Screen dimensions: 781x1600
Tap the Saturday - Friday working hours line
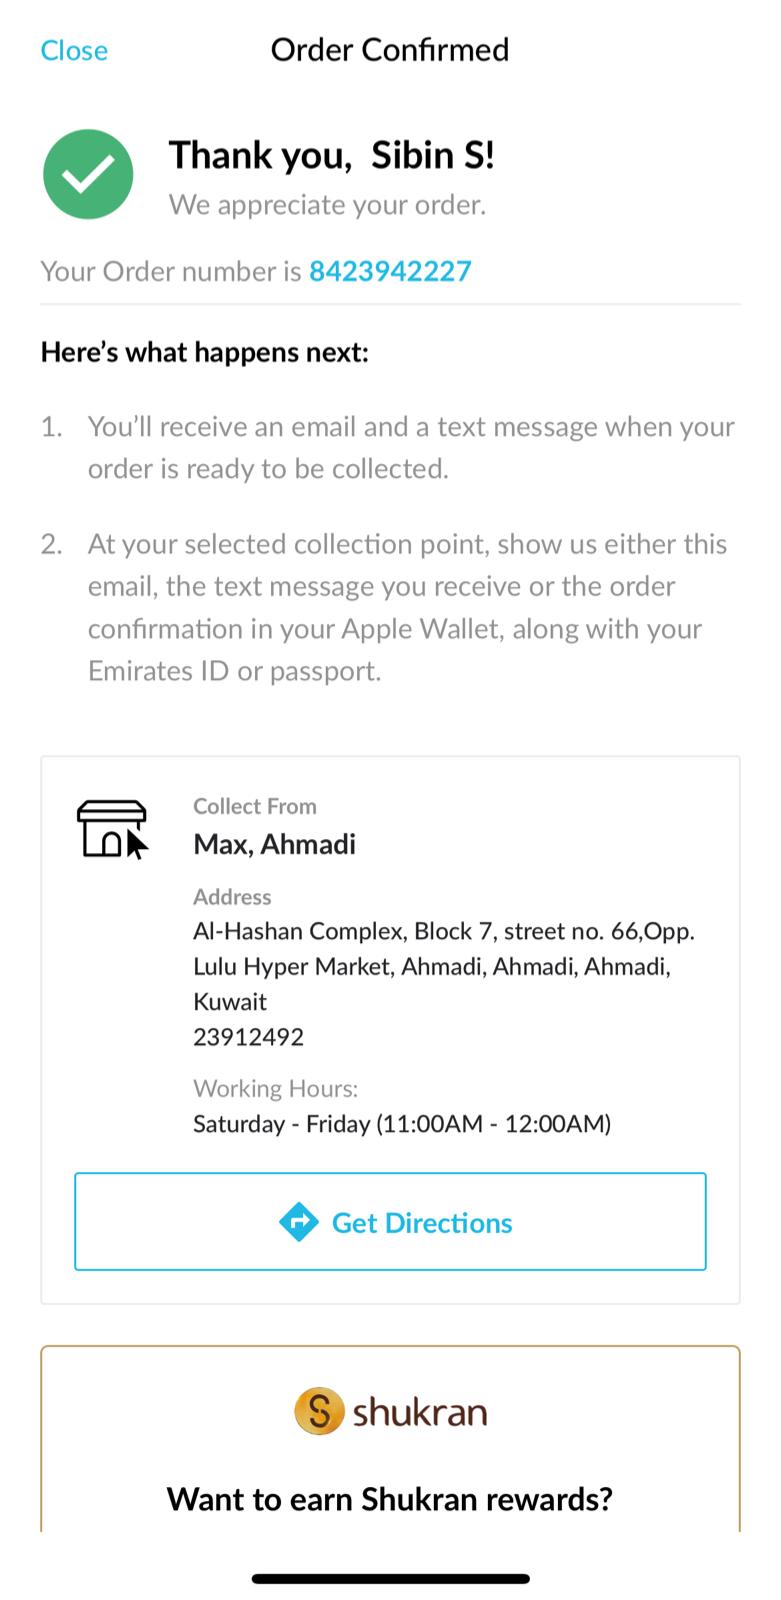pyautogui.click(x=401, y=1124)
